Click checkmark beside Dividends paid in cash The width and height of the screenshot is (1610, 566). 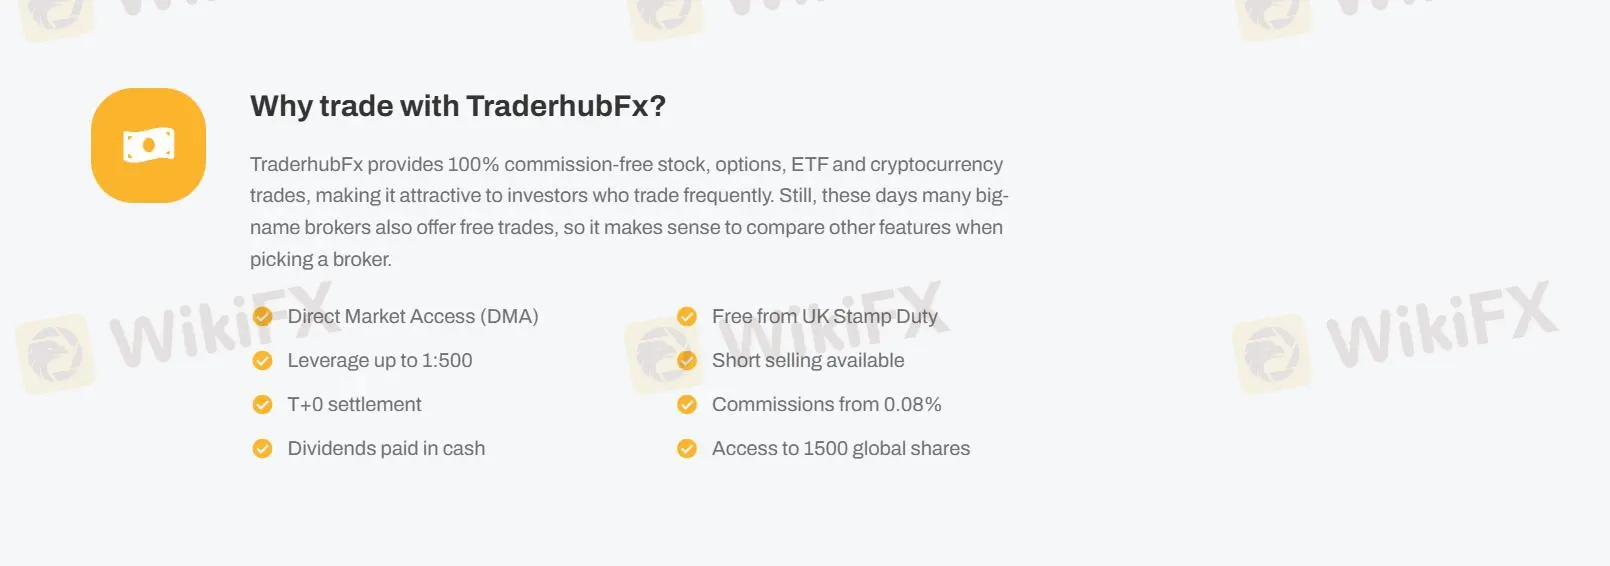(x=263, y=449)
